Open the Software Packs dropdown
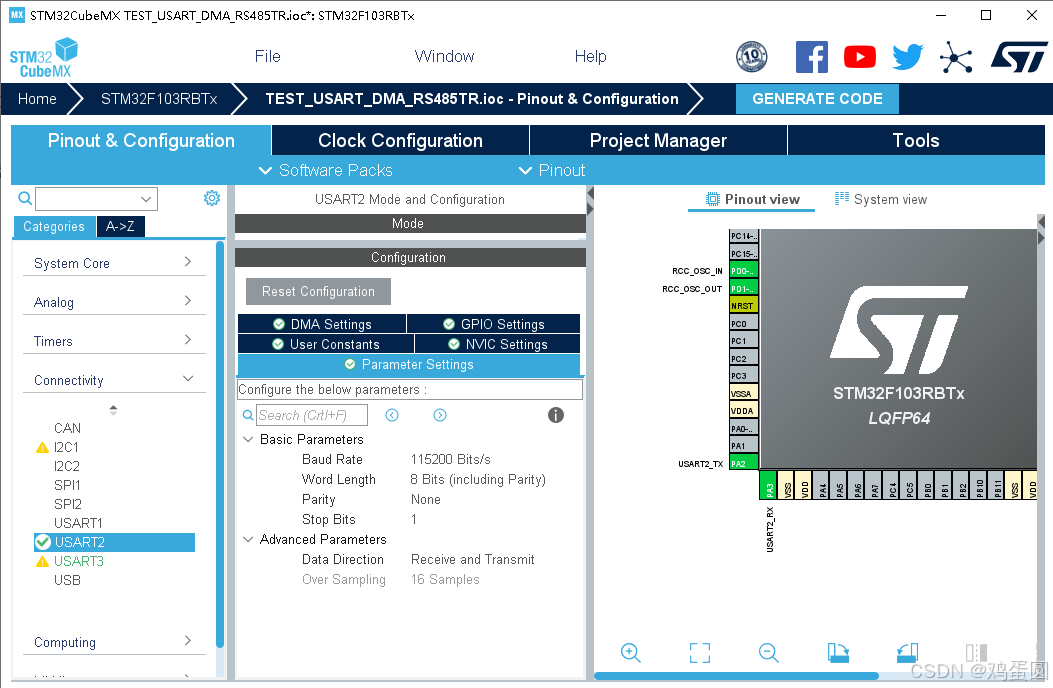Screen dimensions: 1053x688 pyautogui.click(x=326, y=171)
